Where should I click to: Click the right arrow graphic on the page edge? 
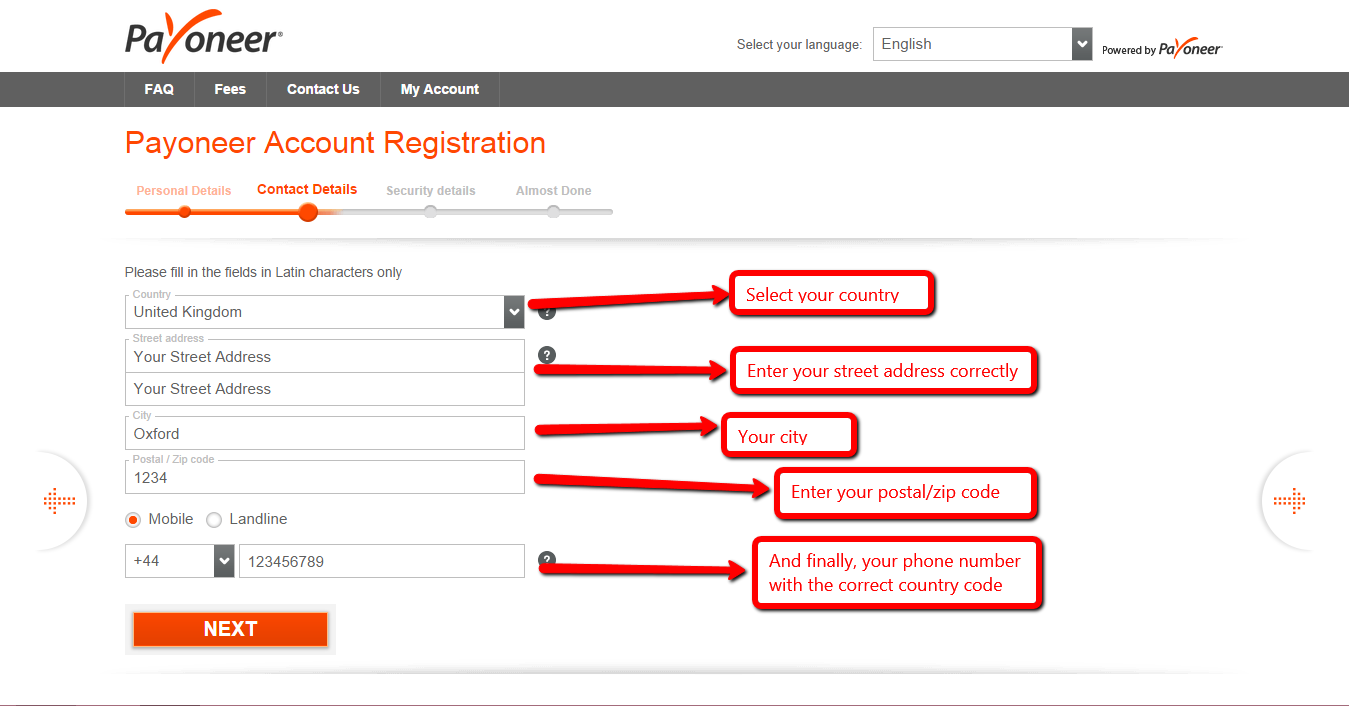coord(1291,500)
